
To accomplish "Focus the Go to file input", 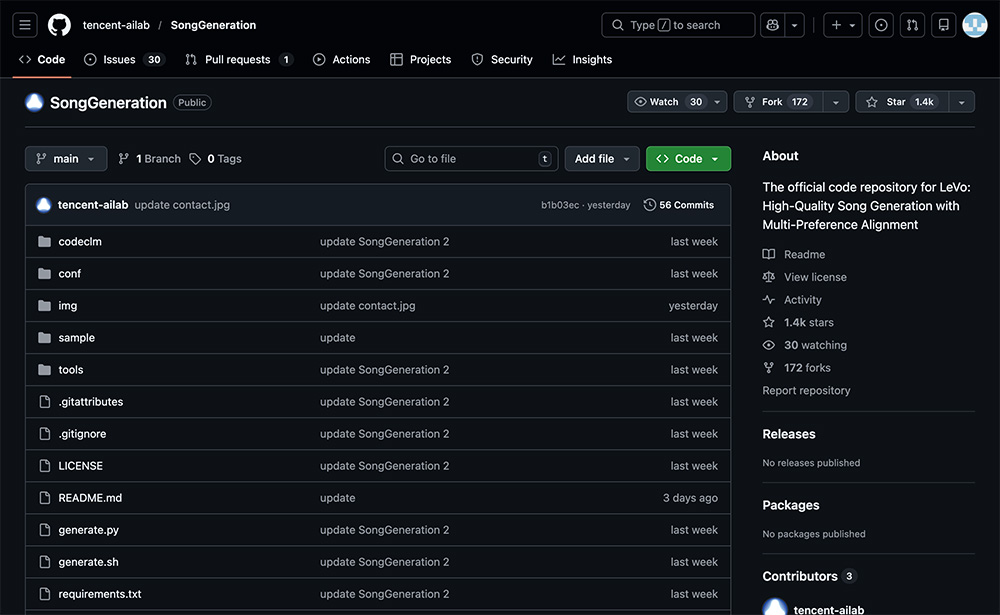I will [x=471, y=159].
